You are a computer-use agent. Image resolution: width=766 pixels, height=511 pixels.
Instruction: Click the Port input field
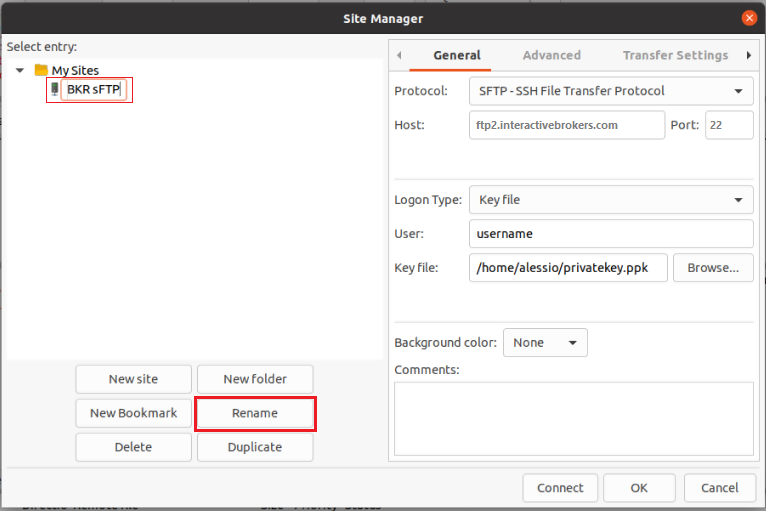(x=729, y=125)
